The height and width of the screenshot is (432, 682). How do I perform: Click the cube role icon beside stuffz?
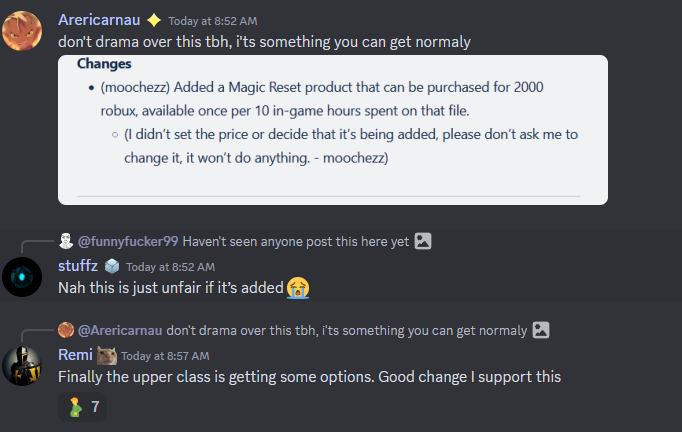pyautogui.click(x=111, y=266)
